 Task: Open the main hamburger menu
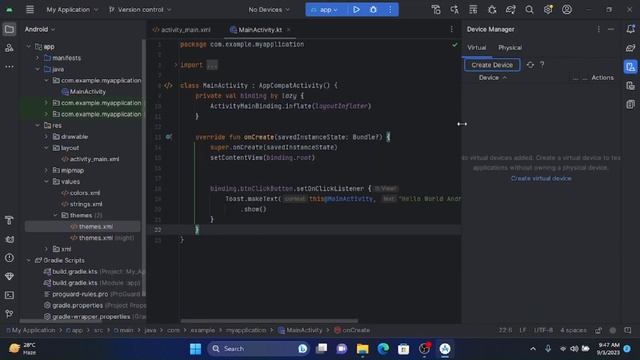(x=30, y=9)
